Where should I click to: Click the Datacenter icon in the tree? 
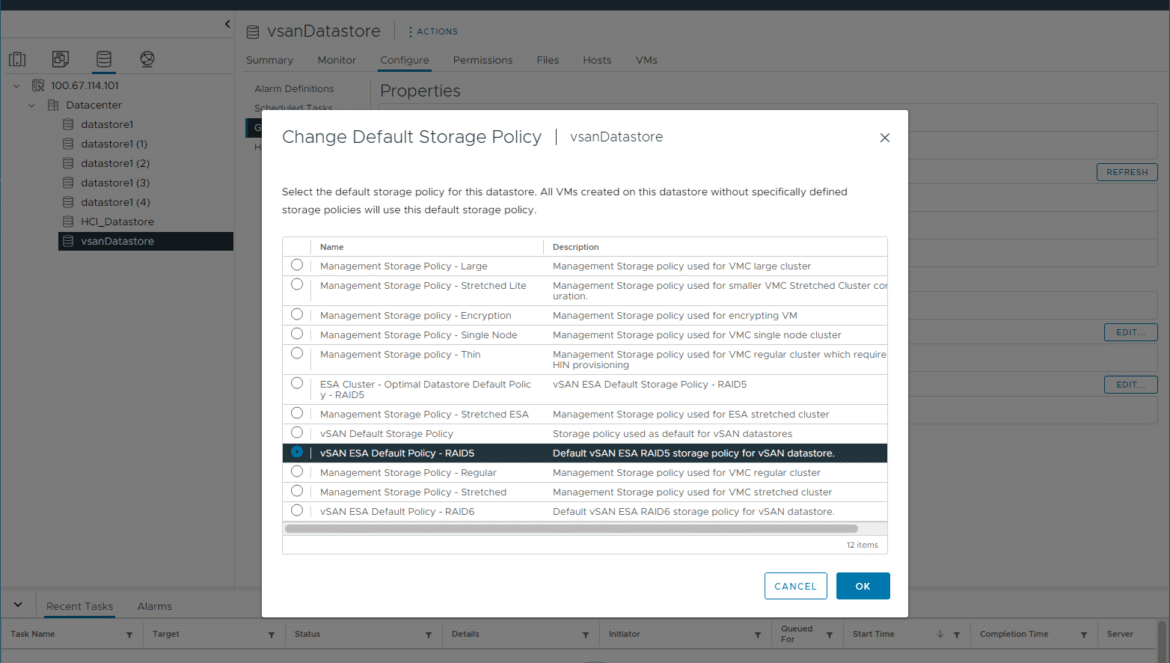pyautogui.click(x=53, y=105)
